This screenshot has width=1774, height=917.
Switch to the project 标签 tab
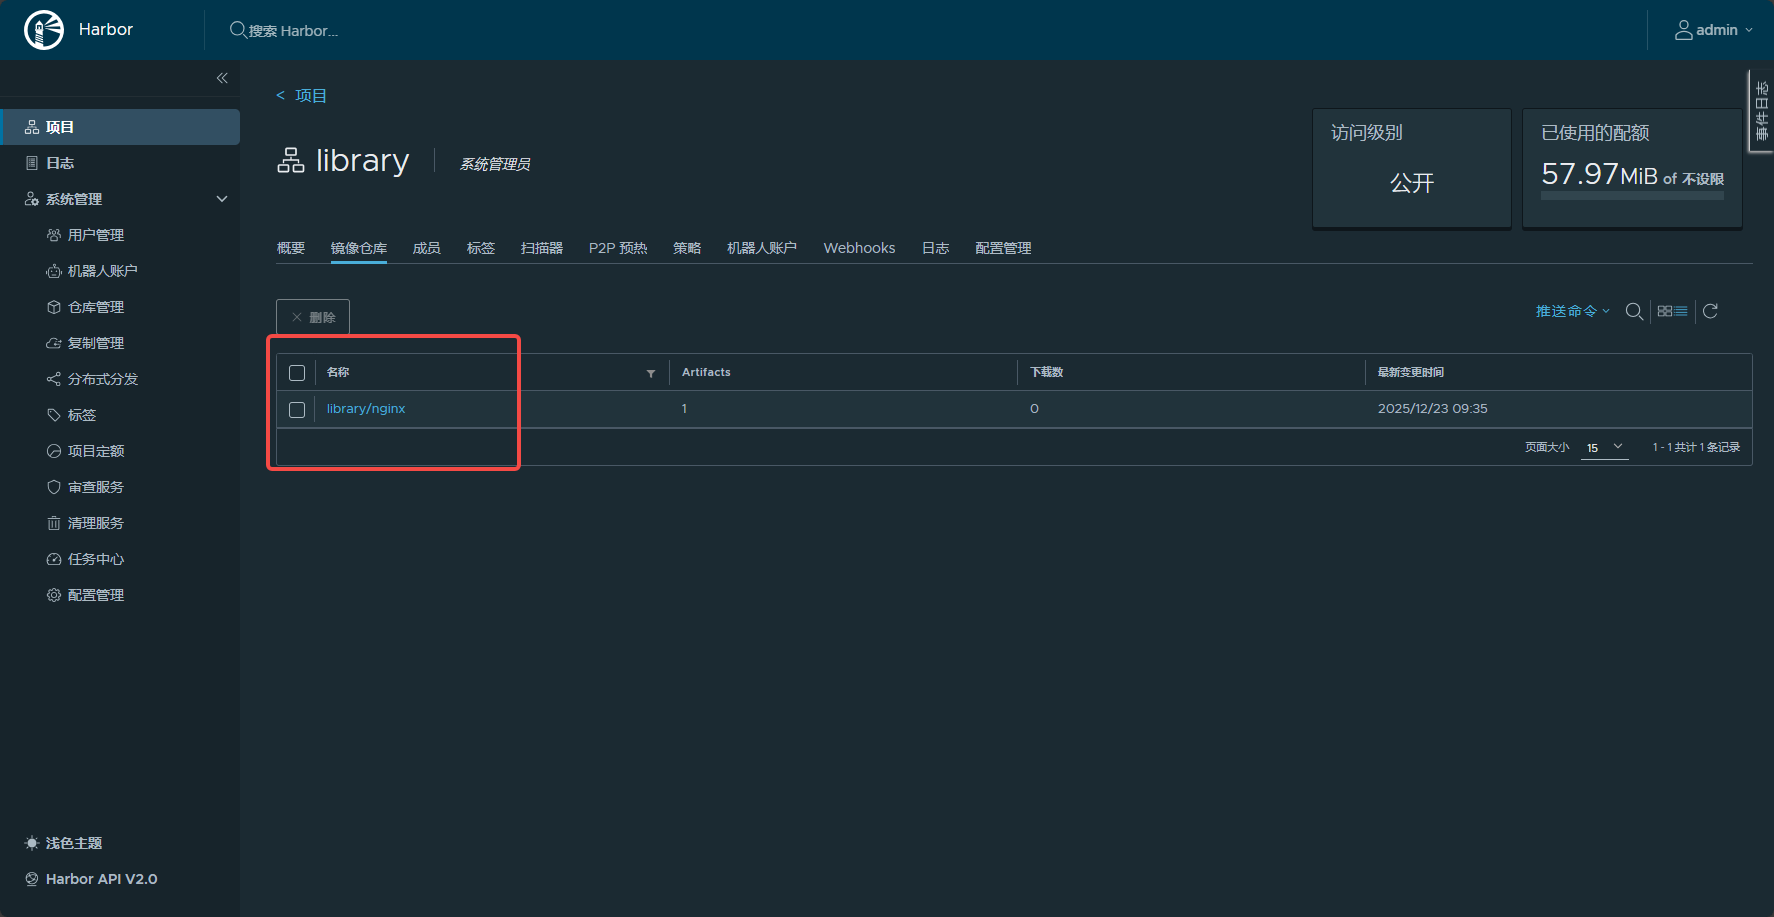click(x=481, y=248)
